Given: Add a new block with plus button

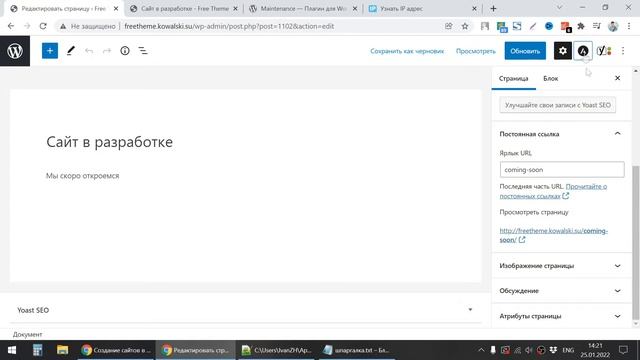Looking at the screenshot, I should coord(50,51).
